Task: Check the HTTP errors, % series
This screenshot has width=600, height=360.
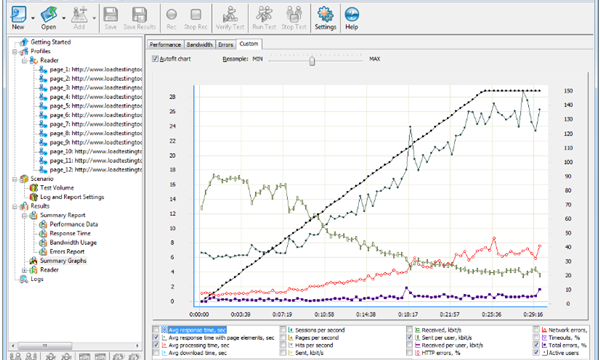Action: click(409, 353)
